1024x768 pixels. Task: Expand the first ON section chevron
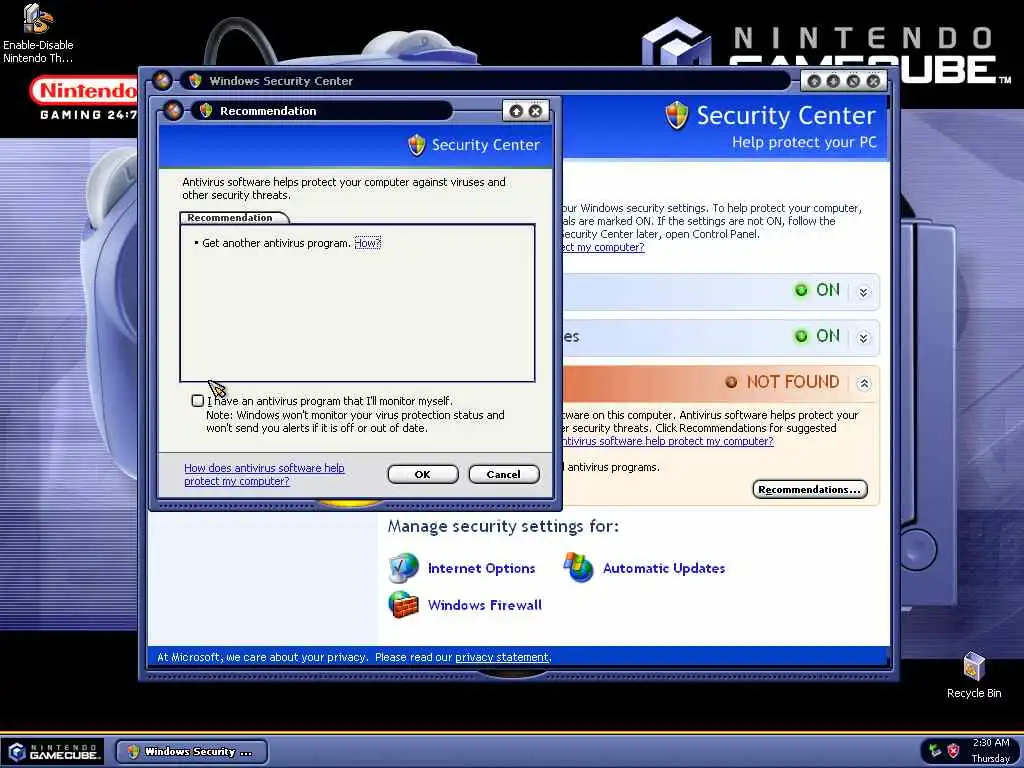[863, 291]
